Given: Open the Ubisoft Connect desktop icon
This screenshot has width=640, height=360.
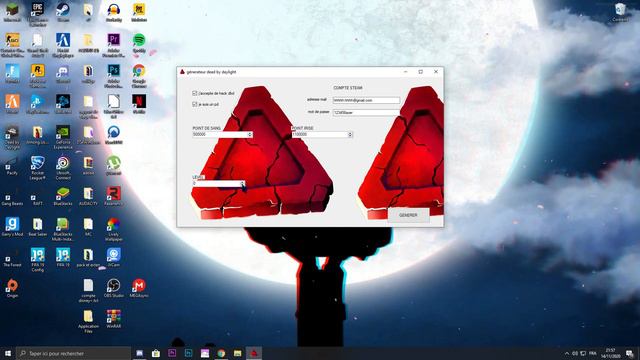Looking at the screenshot, I should 63,167.
